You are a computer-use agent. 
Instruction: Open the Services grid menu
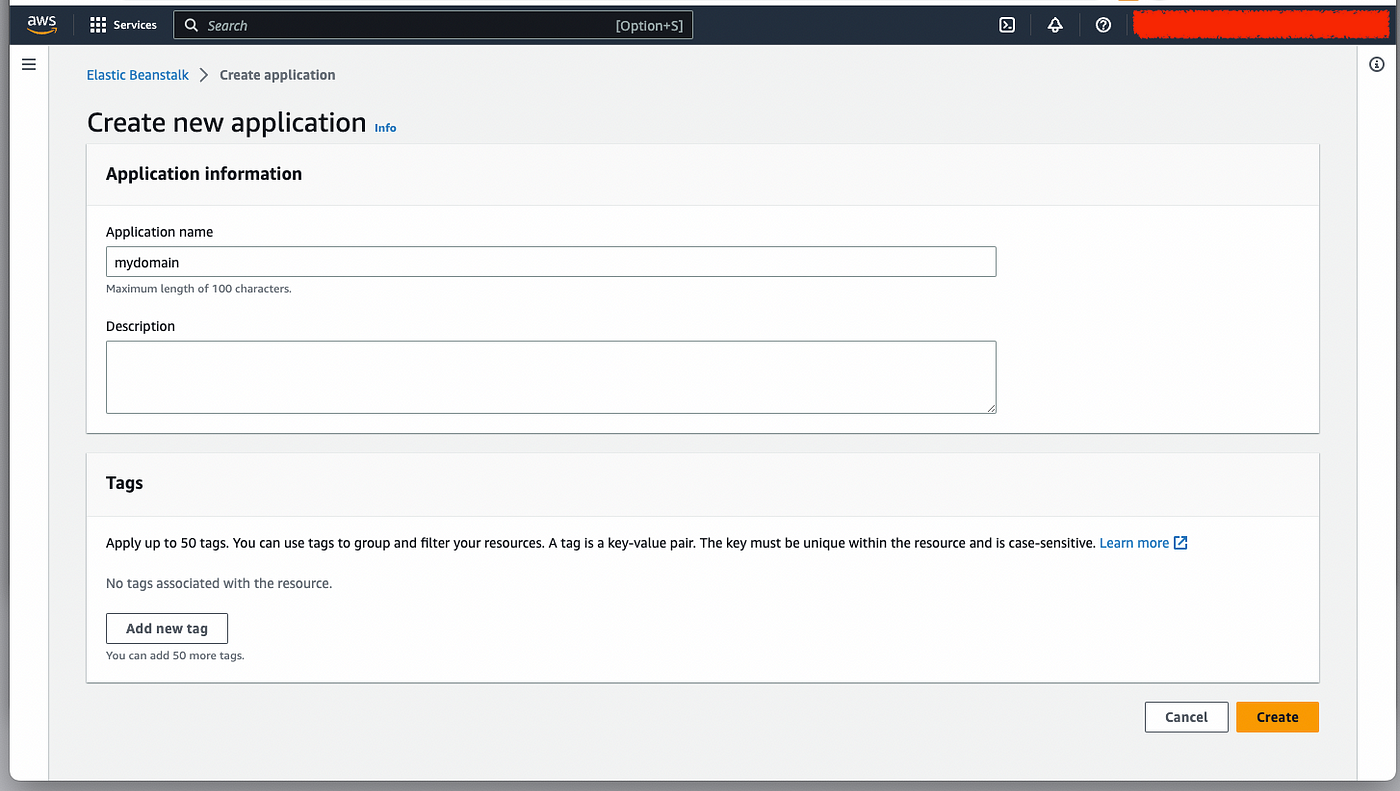pyautogui.click(x=124, y=25)
